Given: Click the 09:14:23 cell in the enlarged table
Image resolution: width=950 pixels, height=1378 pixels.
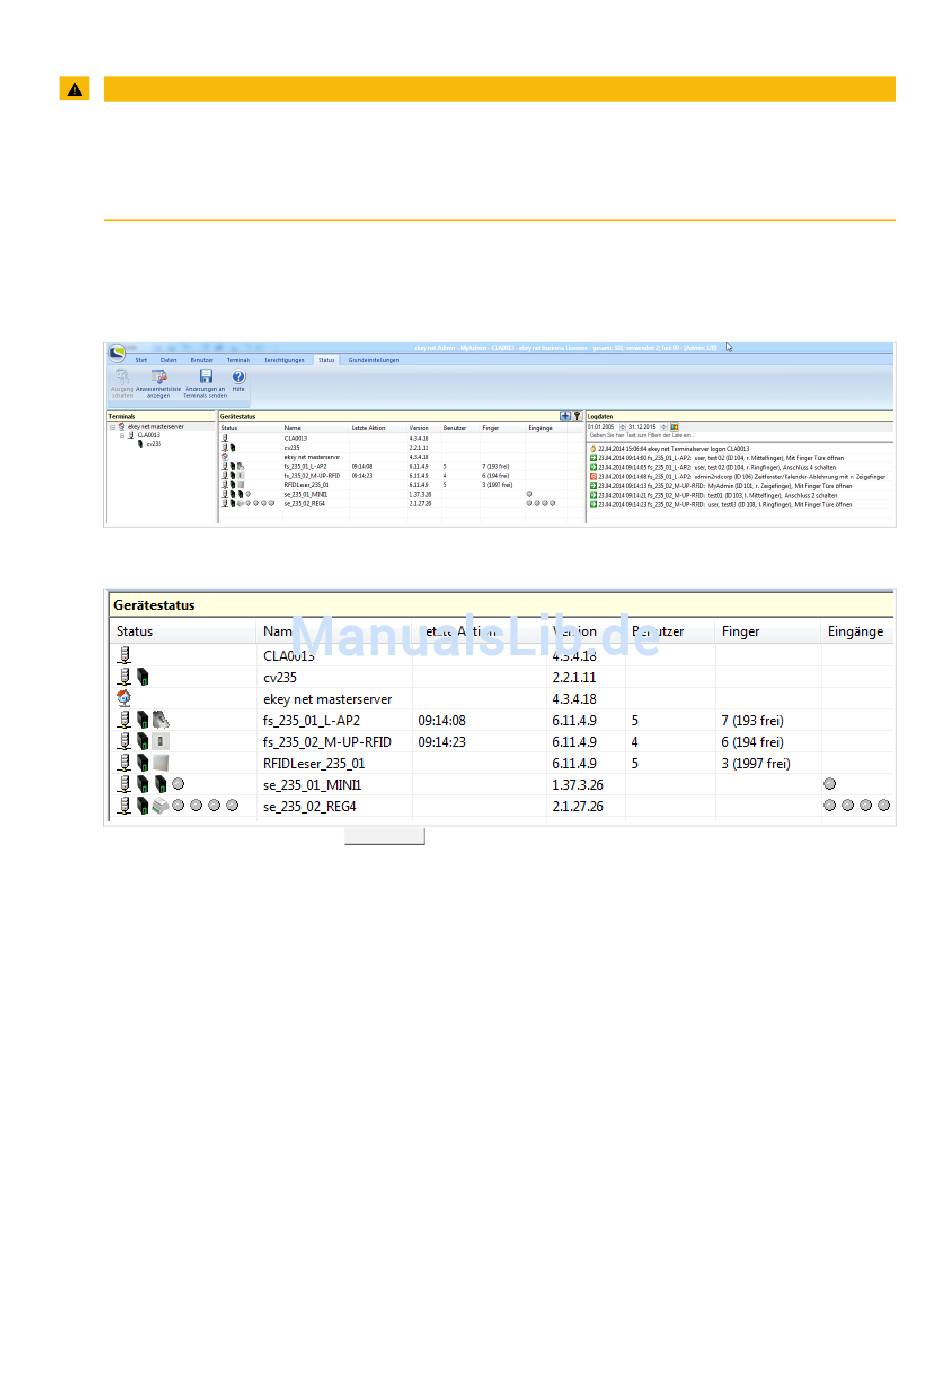Looking at the screenshot, I should pyautogui.click(x=442, y=742).
